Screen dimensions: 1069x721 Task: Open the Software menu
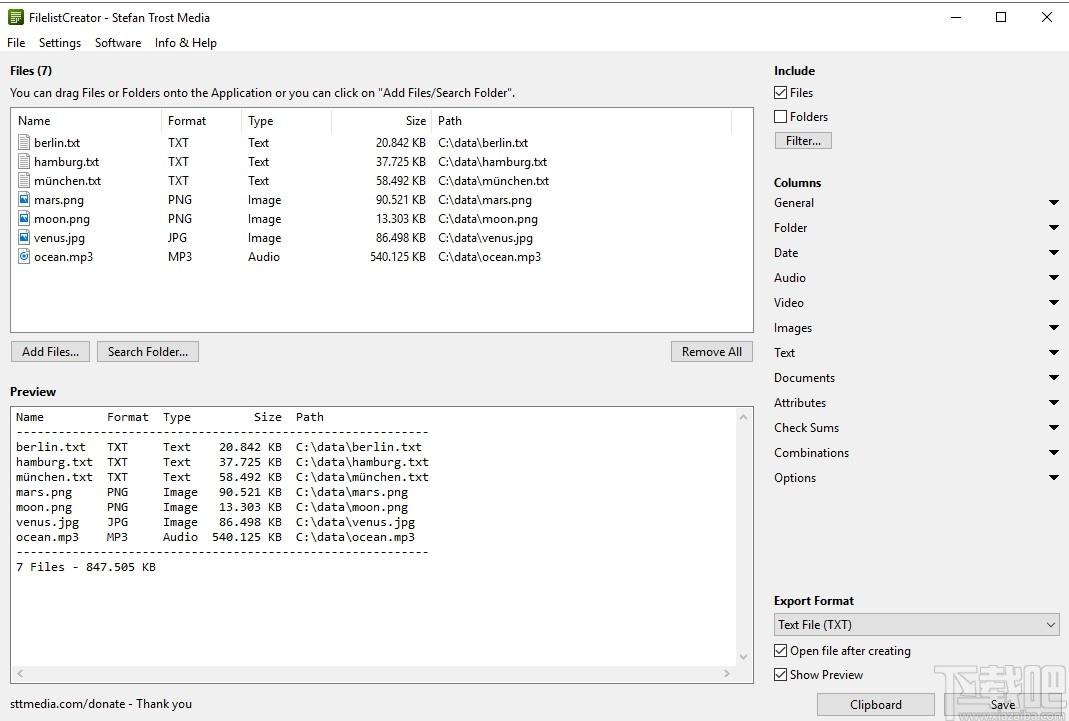pyautogui.click(x=118, y=43)
